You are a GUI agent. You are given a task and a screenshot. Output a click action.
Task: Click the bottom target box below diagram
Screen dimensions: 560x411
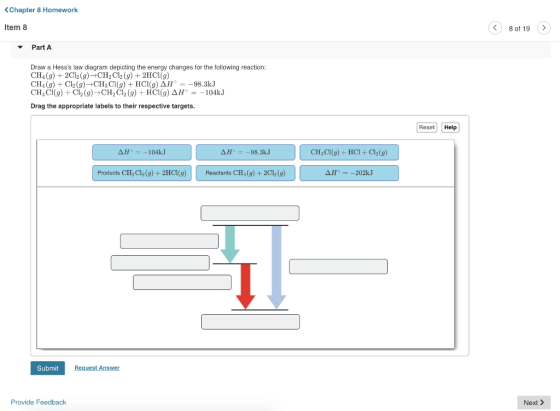point(250,322)
